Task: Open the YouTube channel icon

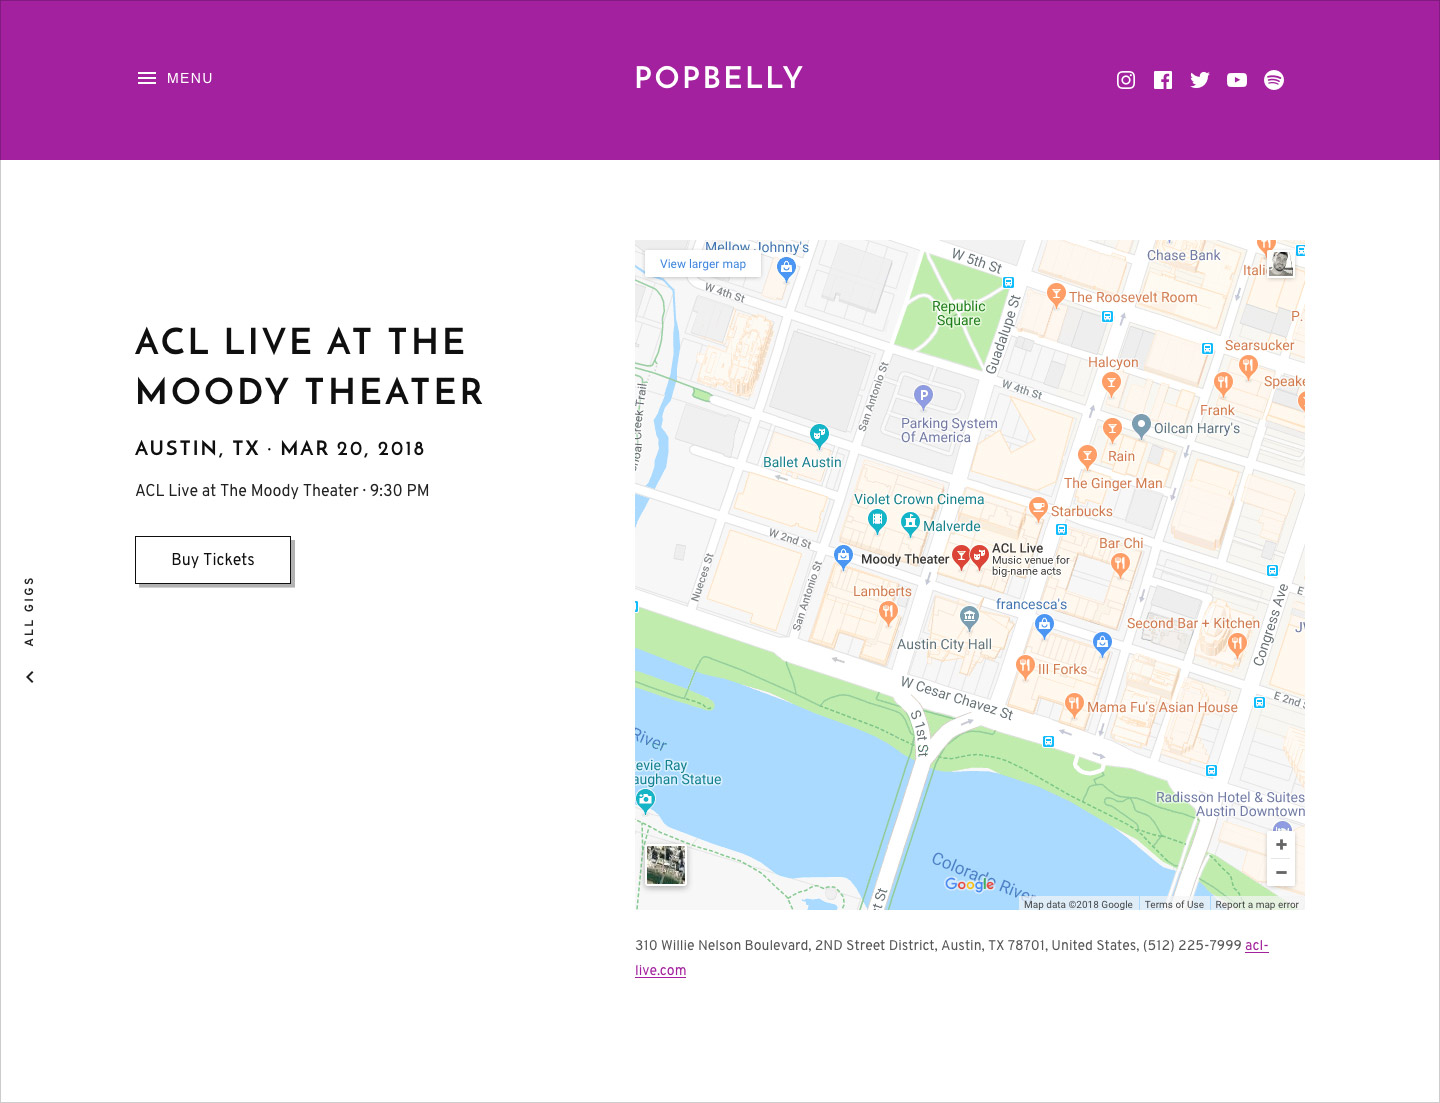Action: point(1237,80)
